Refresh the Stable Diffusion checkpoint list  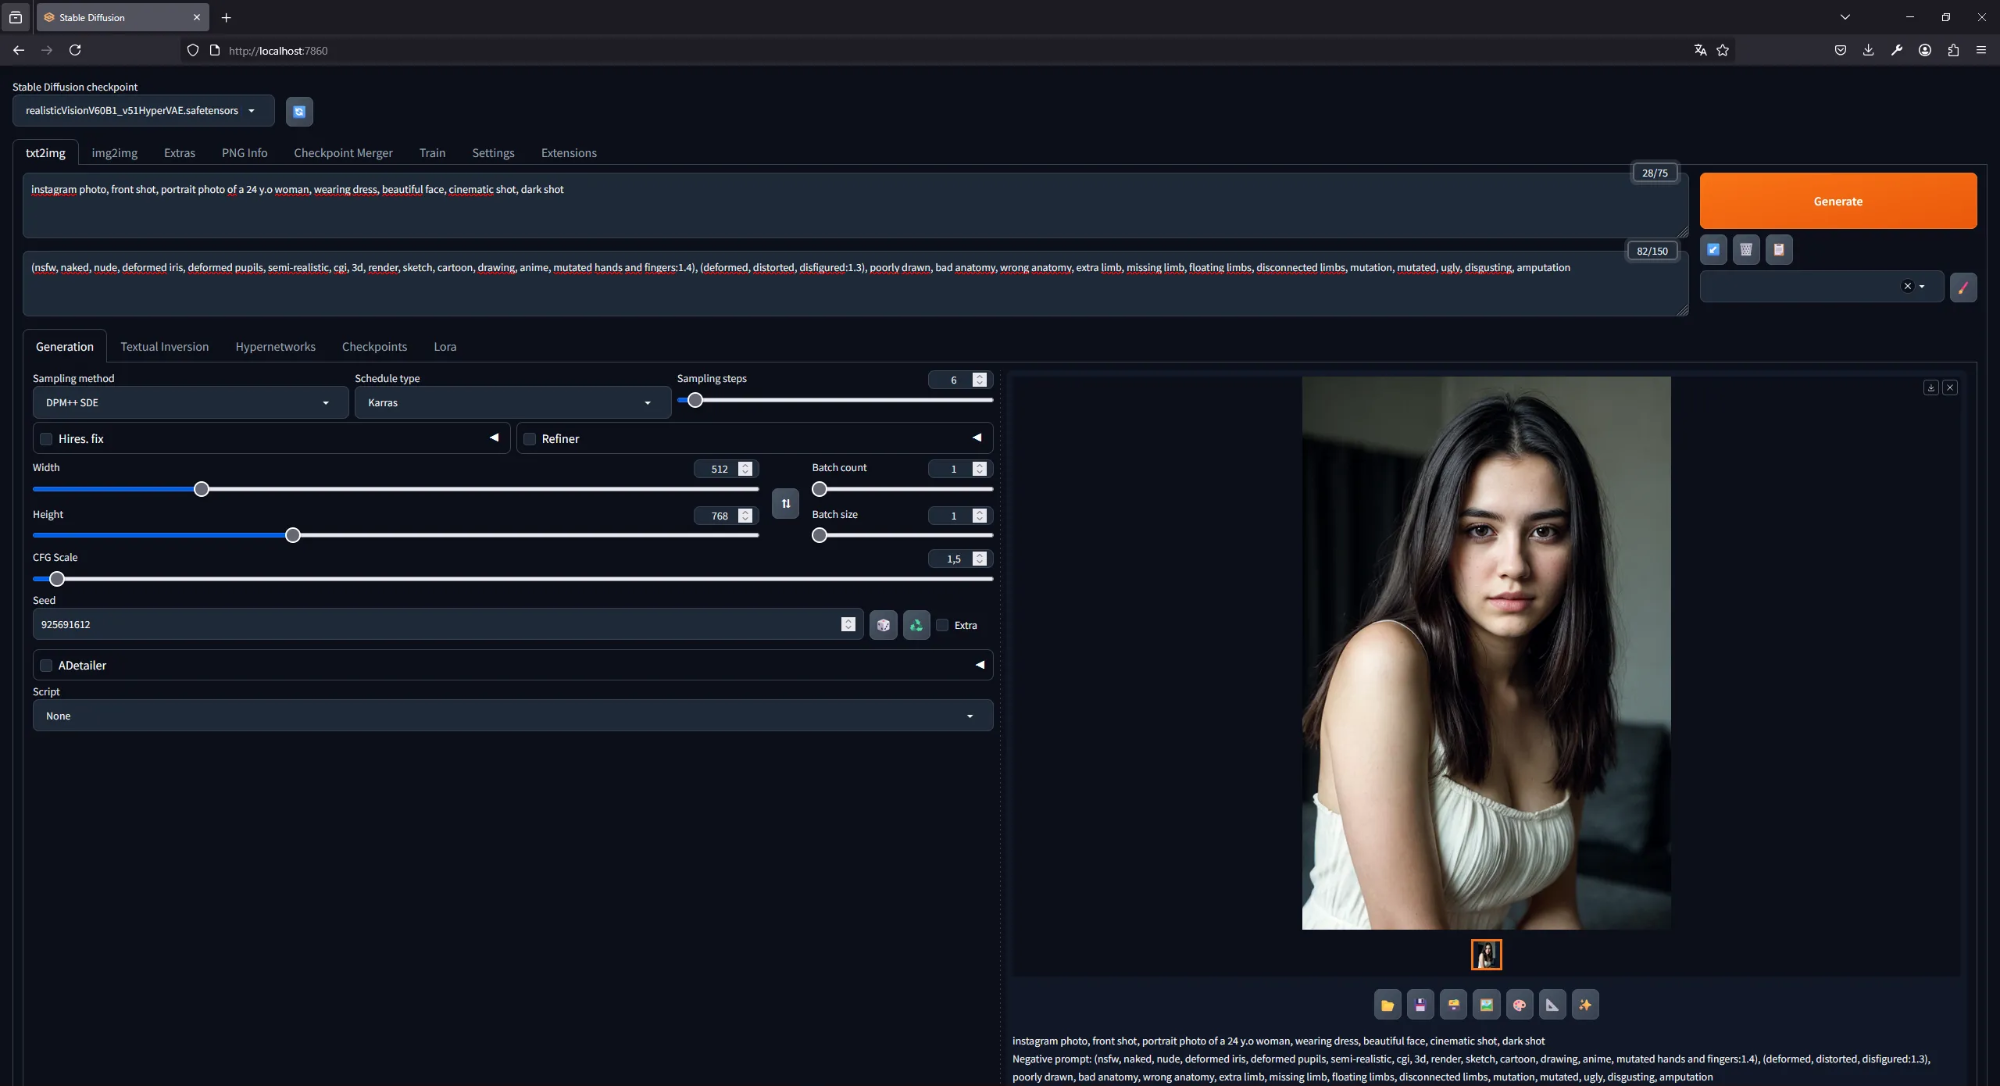point(299,111)
